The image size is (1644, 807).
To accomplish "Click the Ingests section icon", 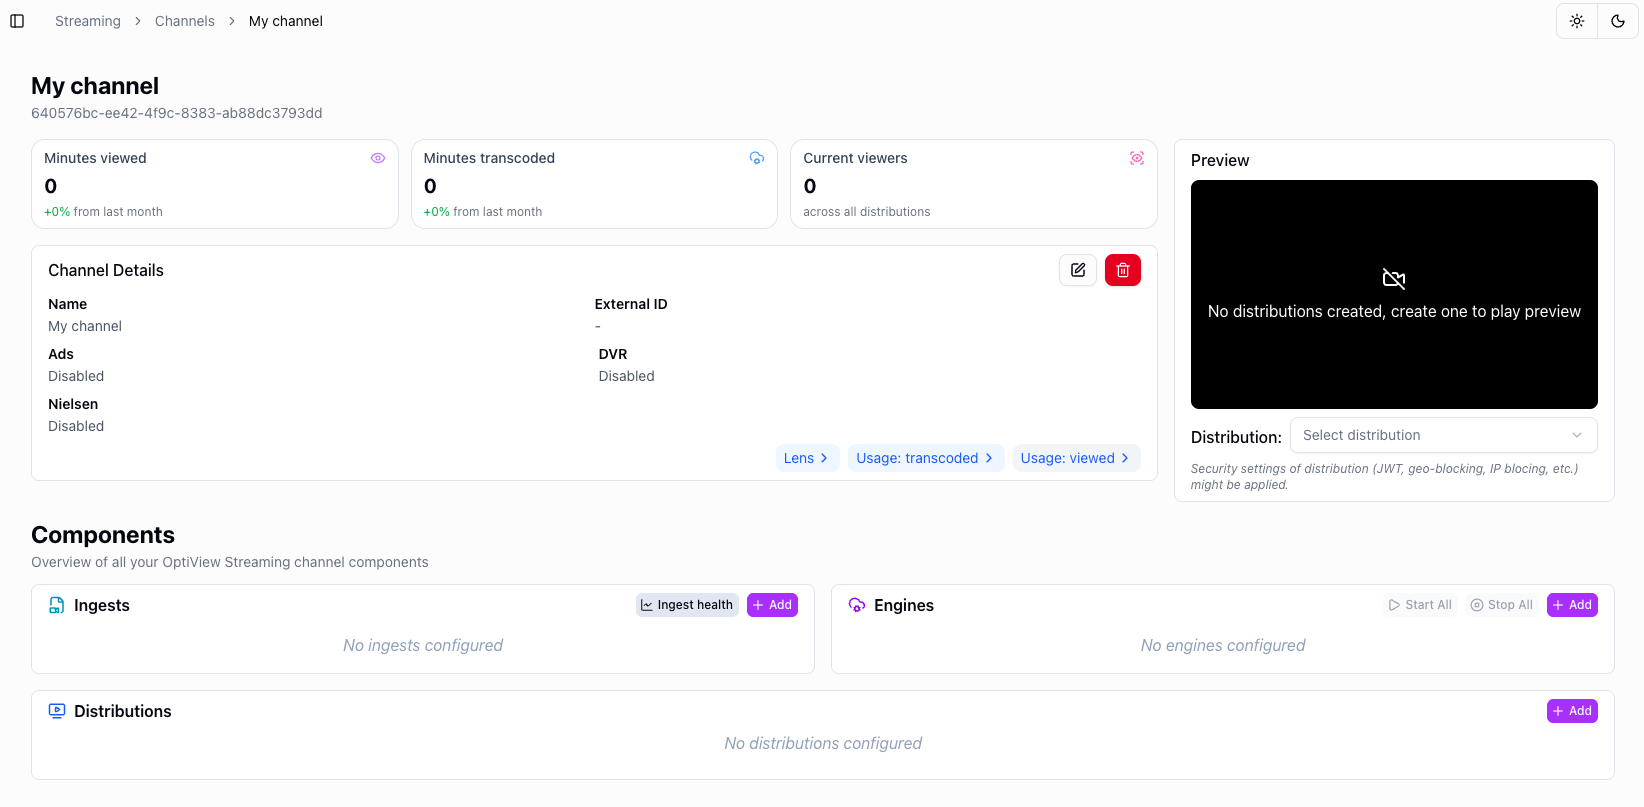I will pyautogui.click(x=57, y=605).
